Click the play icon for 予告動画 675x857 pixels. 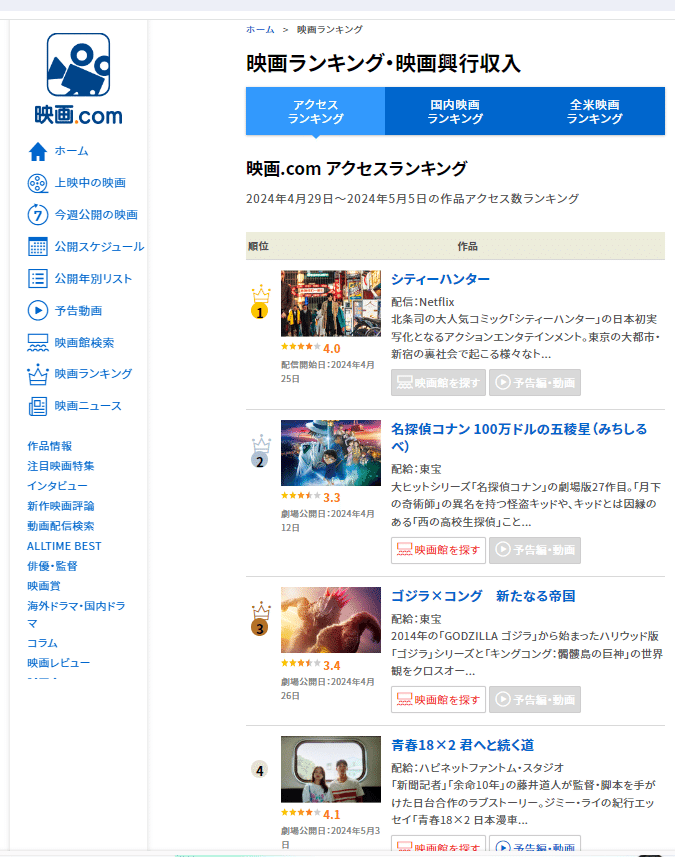(38, 310)
